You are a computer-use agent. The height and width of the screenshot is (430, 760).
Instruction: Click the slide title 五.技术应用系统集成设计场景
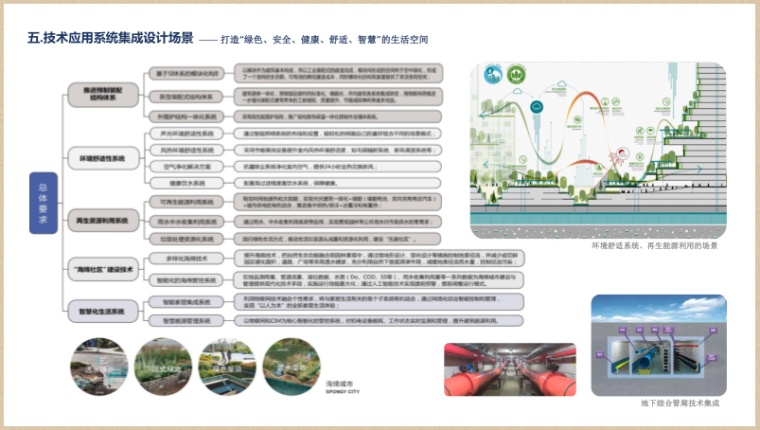[x=108, y=39]
